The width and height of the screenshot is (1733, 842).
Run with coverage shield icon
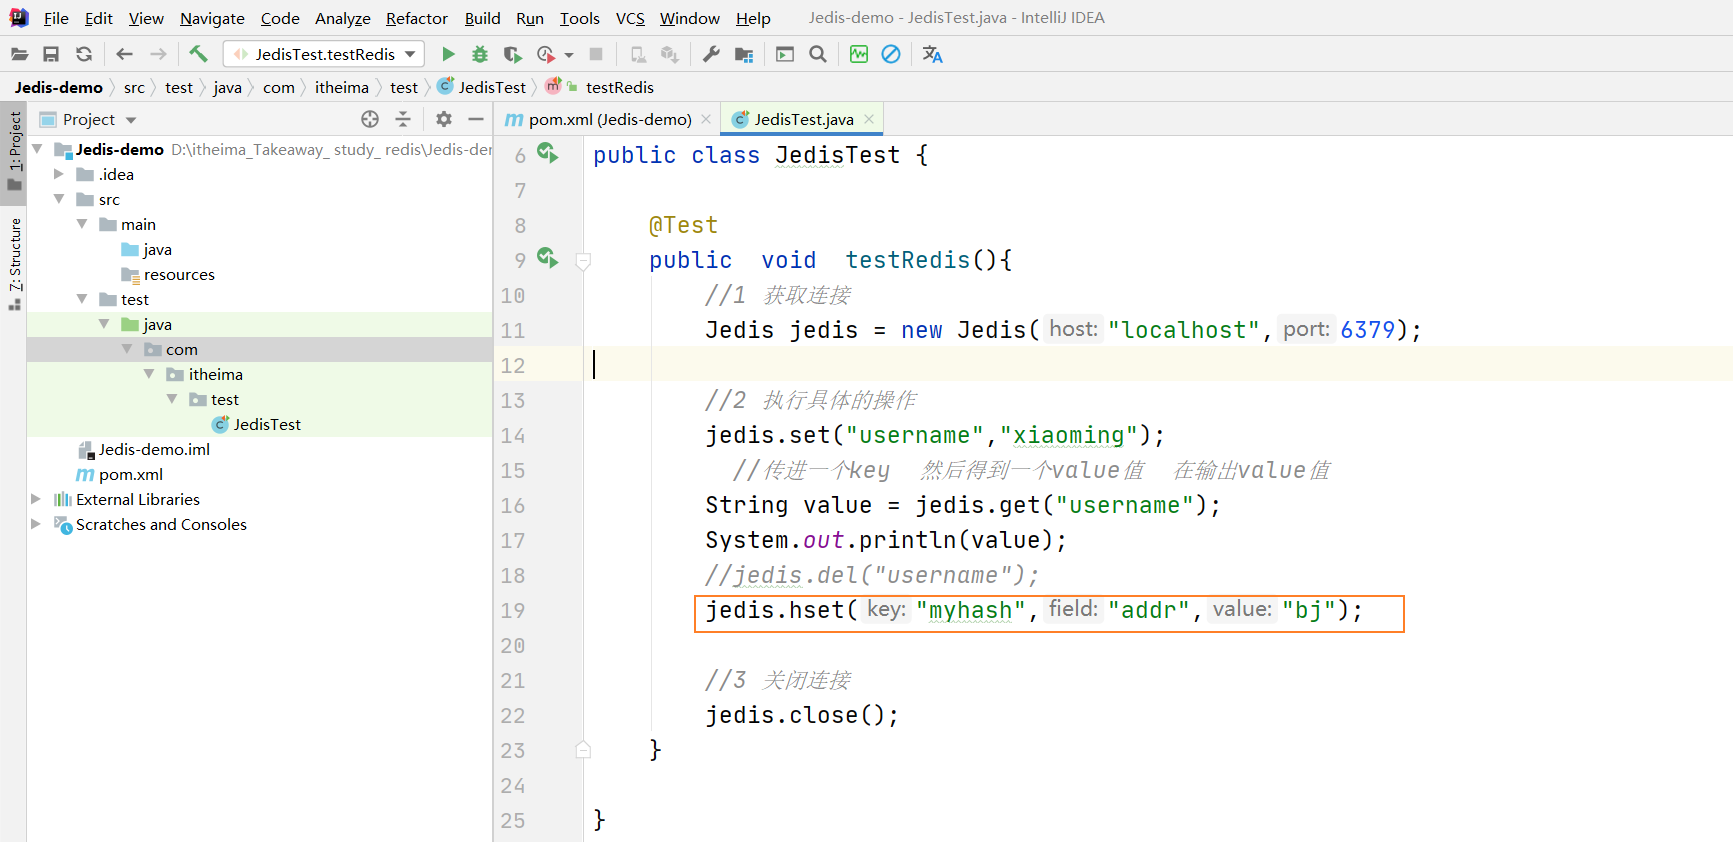pos(512,54)
